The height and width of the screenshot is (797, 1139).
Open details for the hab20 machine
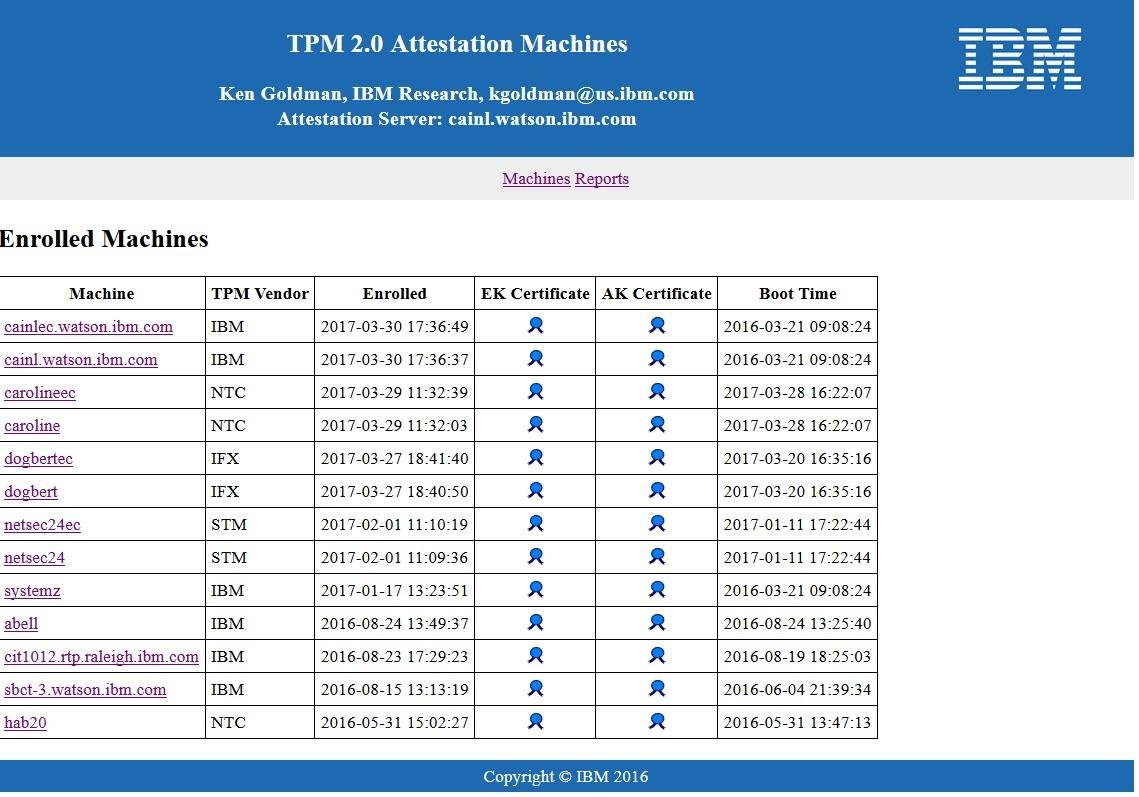coord(24,722)
